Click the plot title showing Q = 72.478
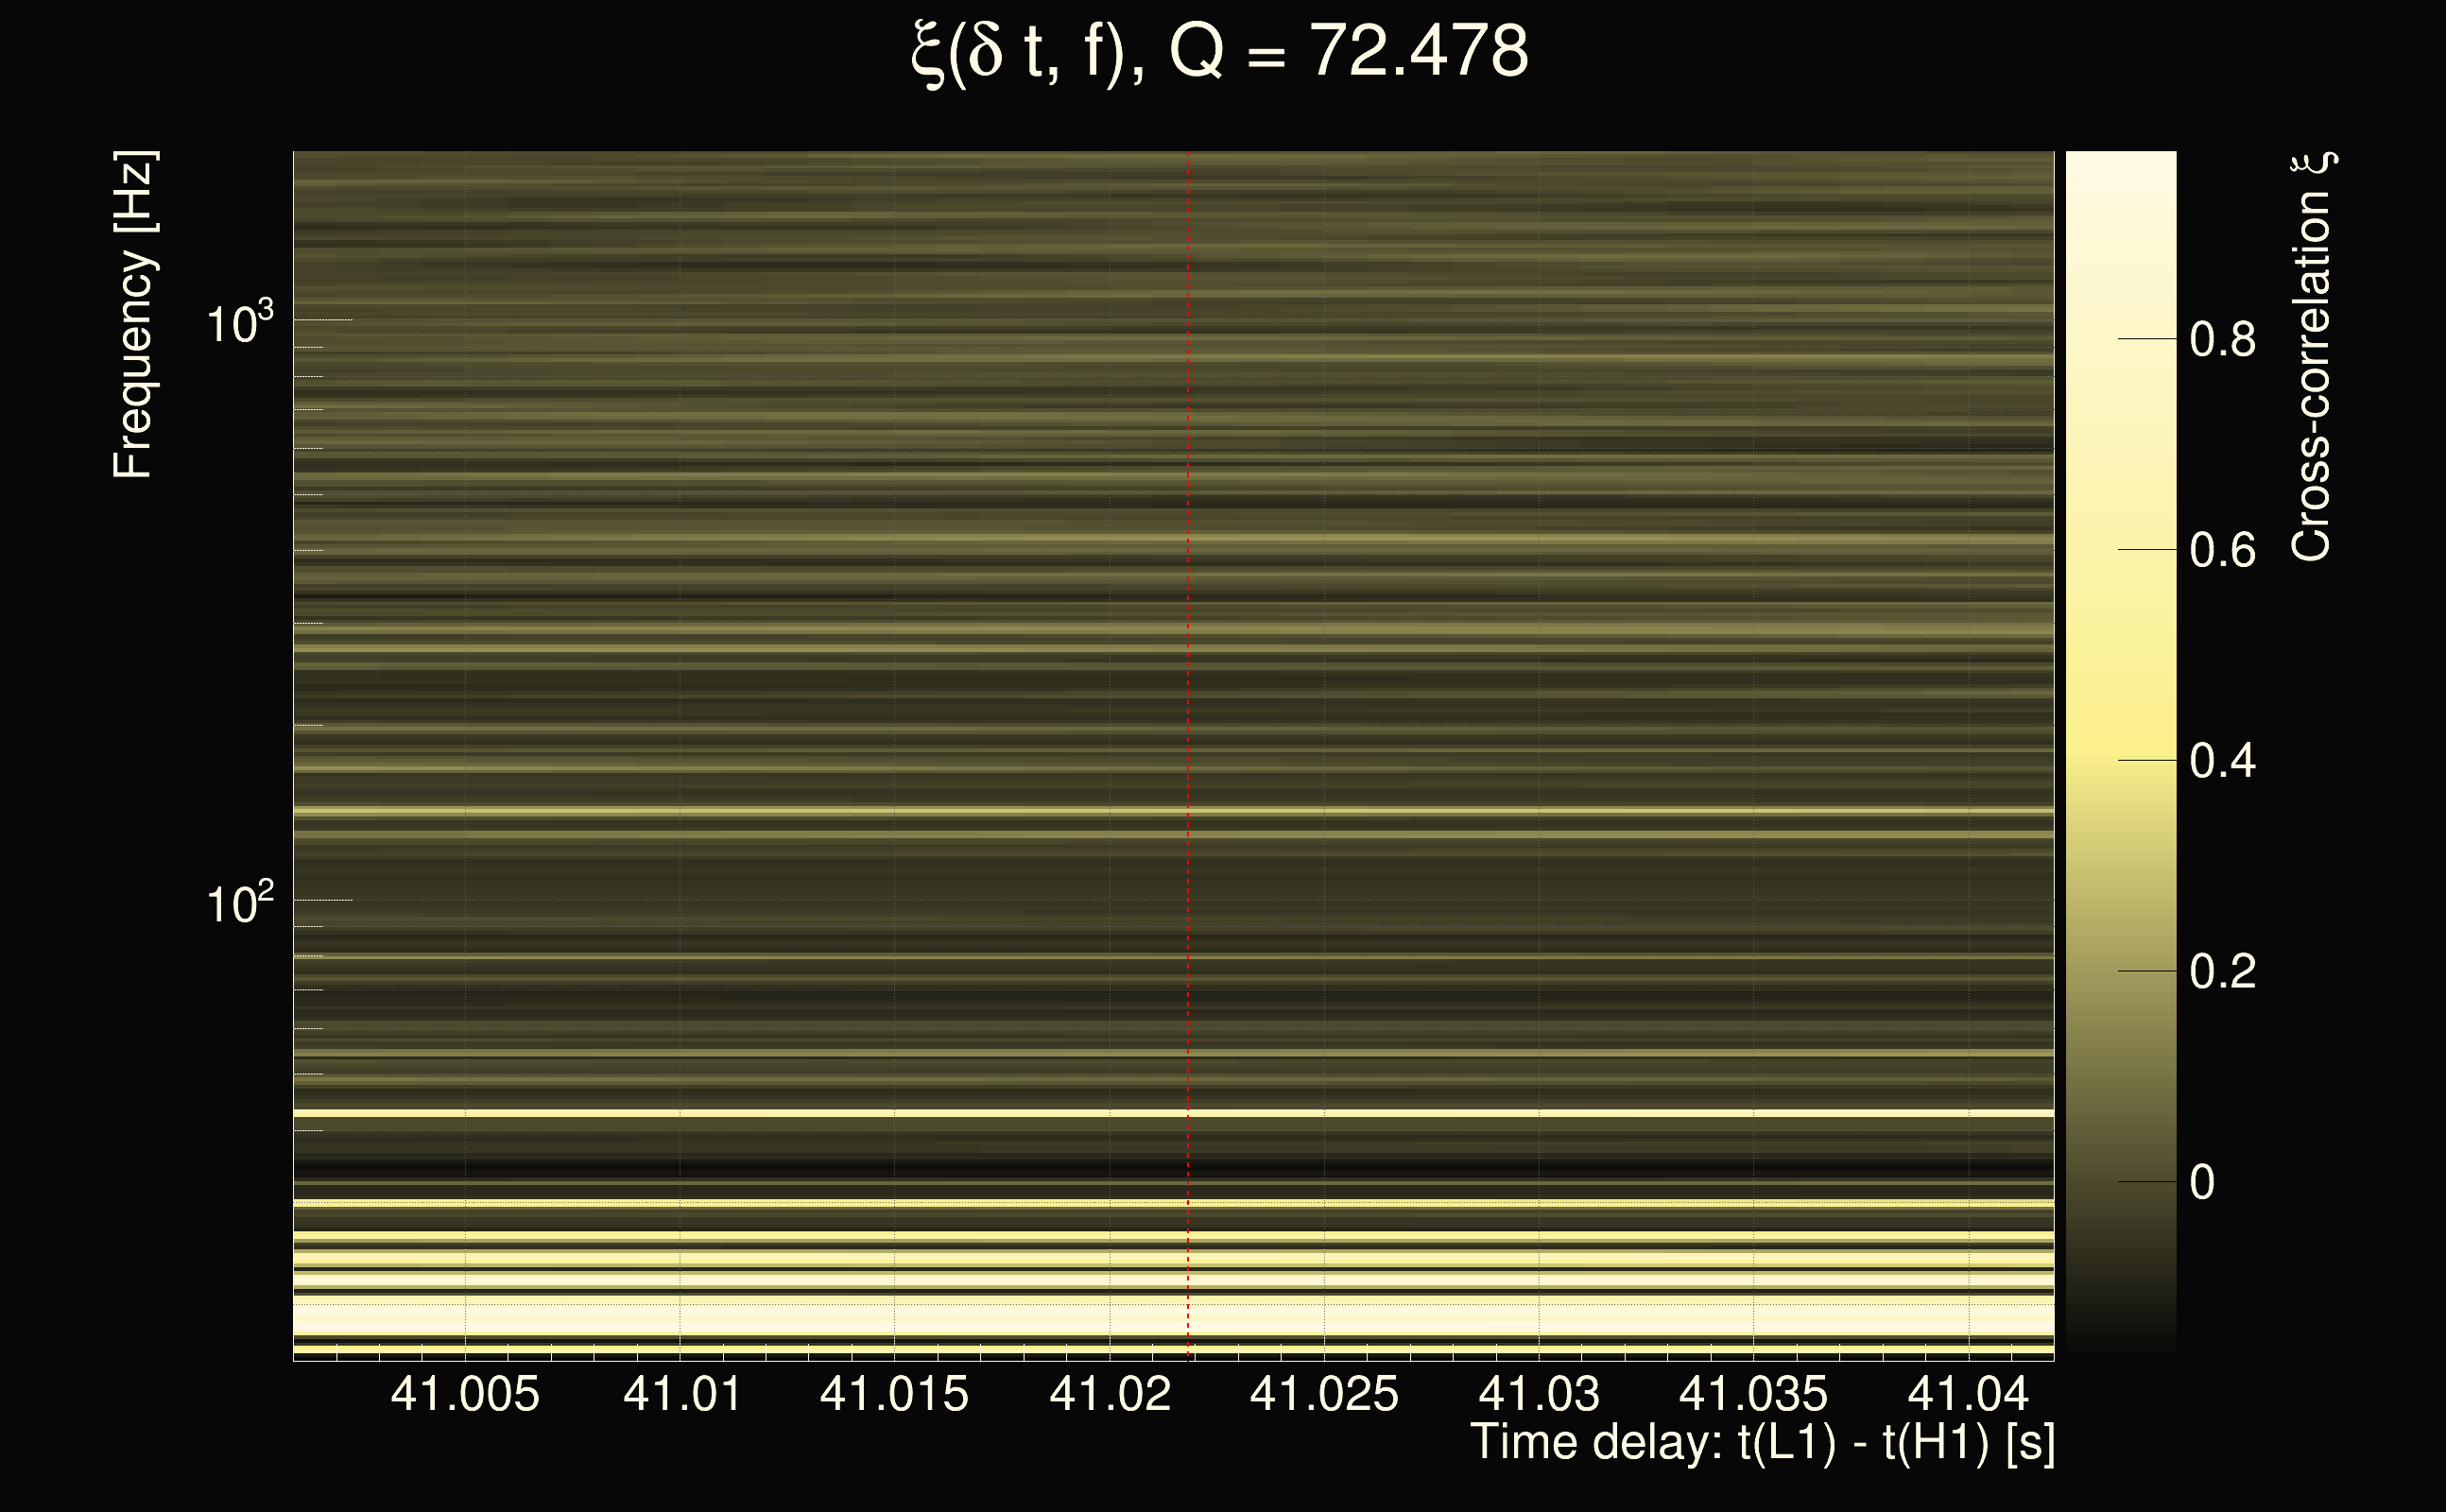Screen dimensions: 2446x1512 click(x=1220, y=52)
